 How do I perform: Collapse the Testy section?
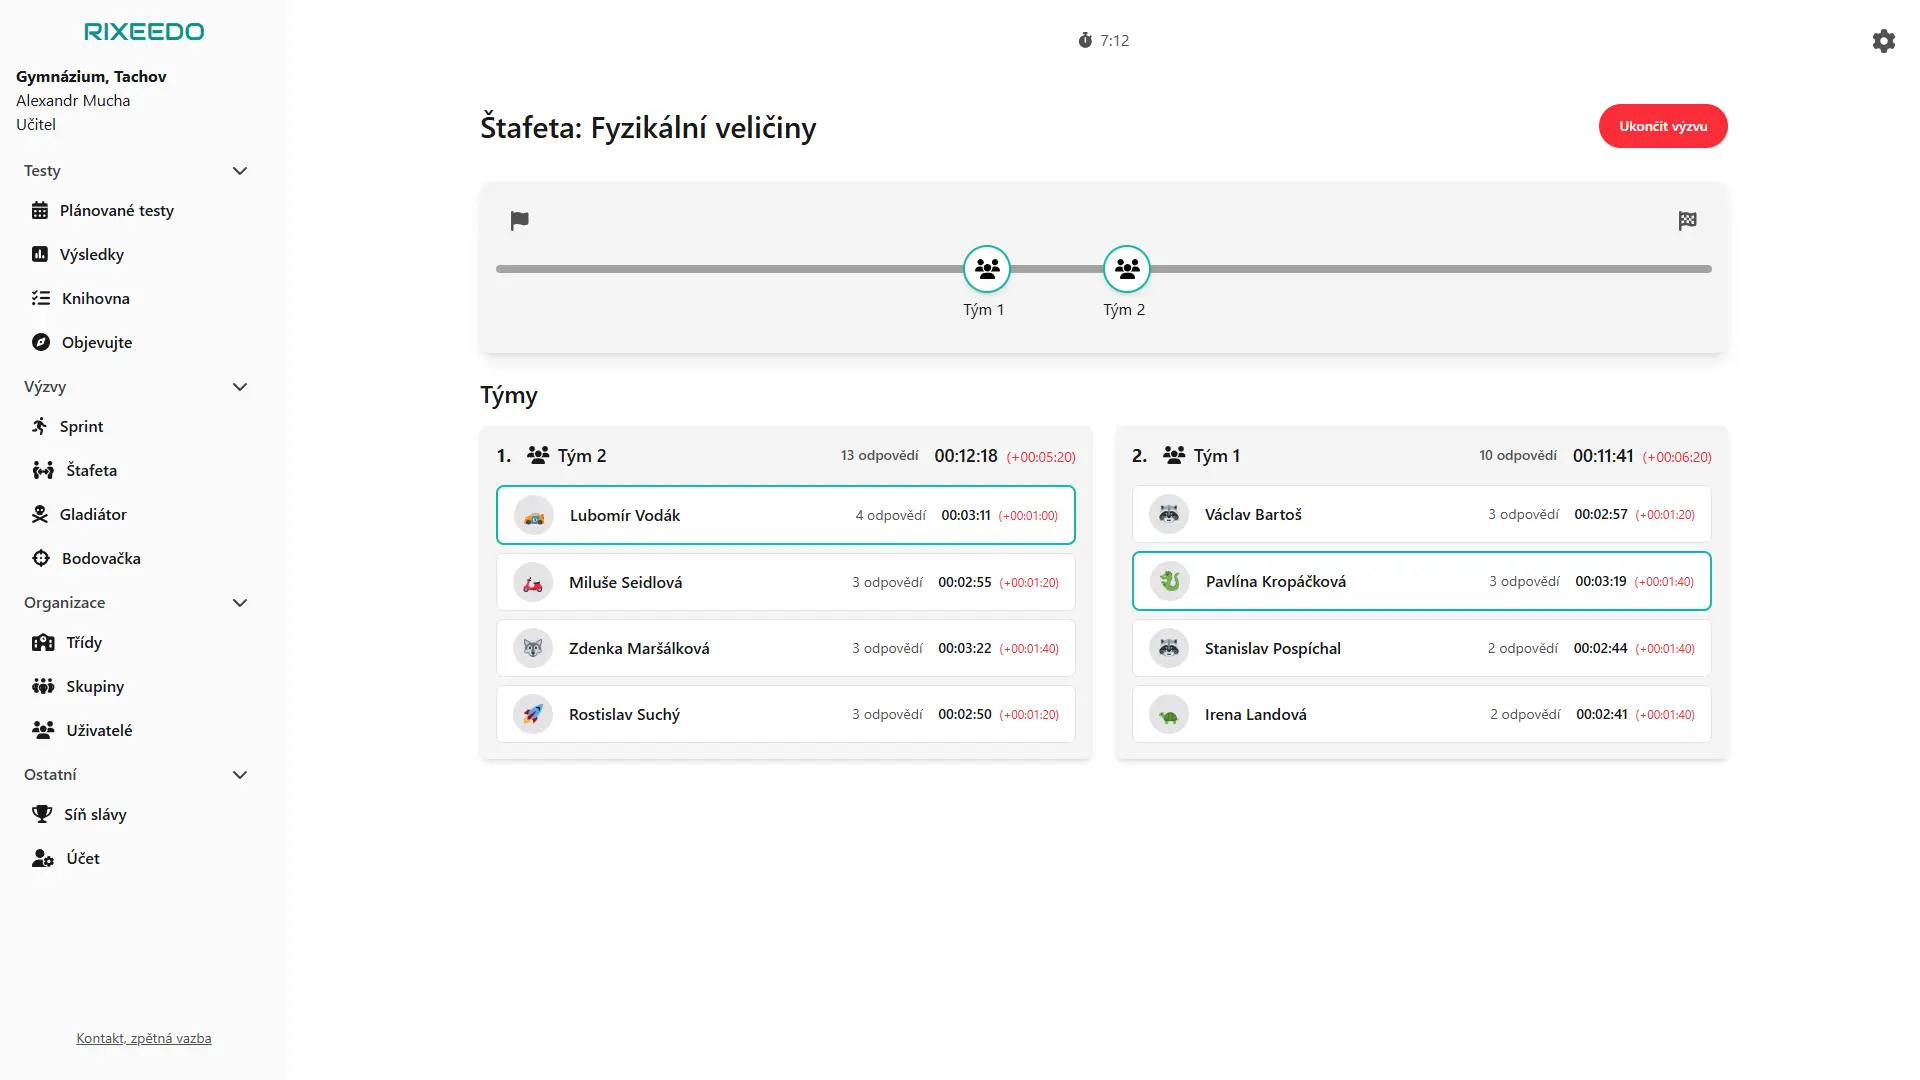[240, 171]
